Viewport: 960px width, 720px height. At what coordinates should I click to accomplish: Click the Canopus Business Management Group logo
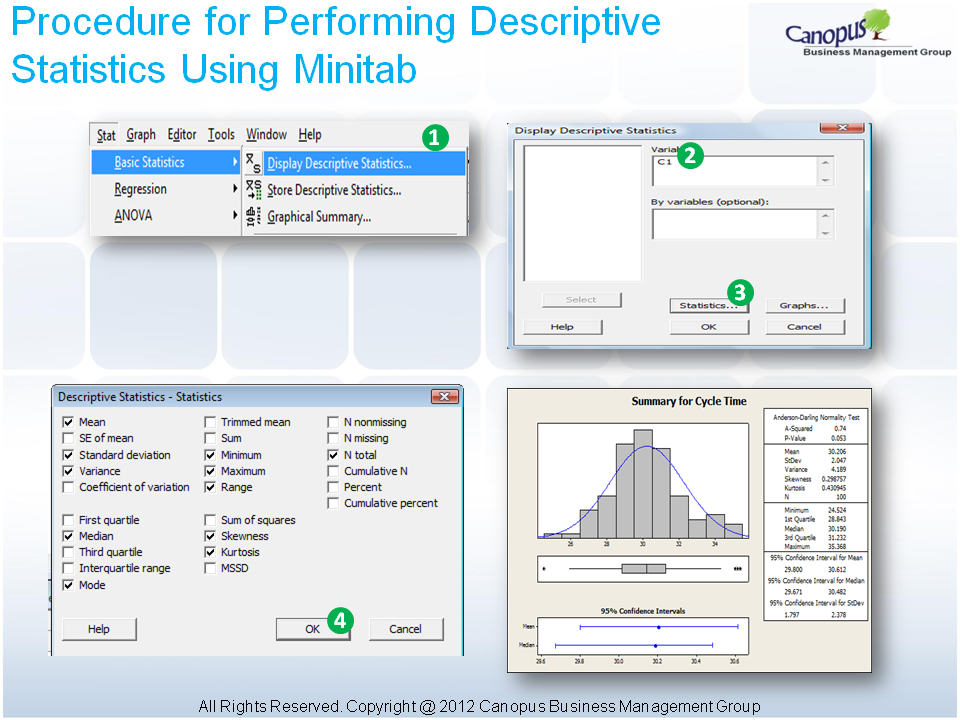click(868, 34)
